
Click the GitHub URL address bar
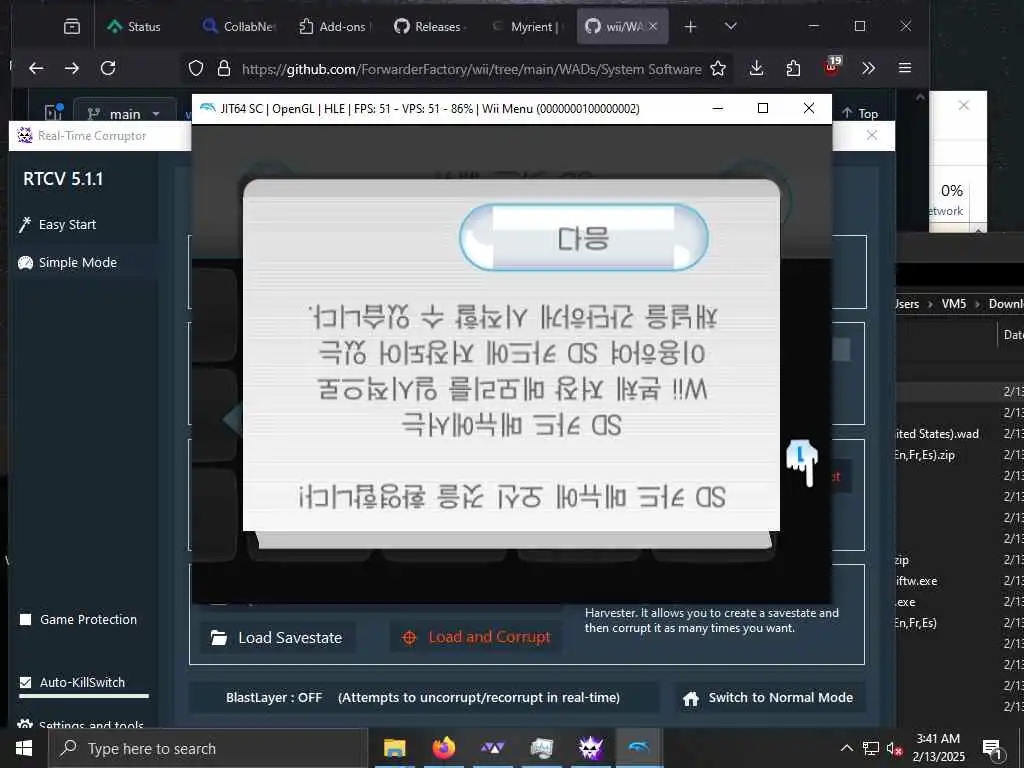coord(472,69)
